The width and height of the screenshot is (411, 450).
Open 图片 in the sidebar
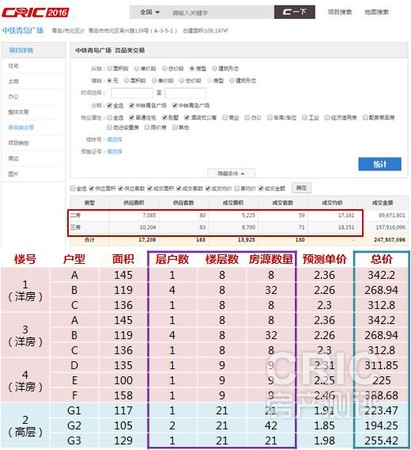pyautogui.click(x=13, y=174)
